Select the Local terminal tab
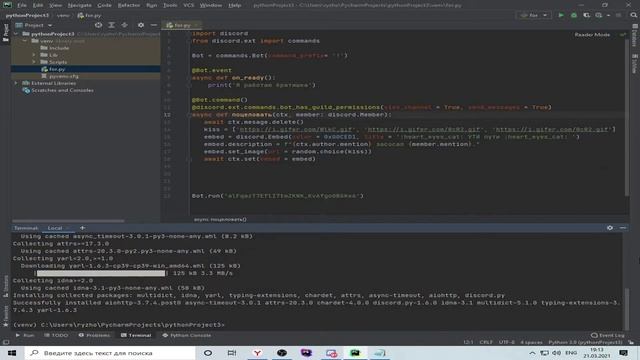 point(55,228)
